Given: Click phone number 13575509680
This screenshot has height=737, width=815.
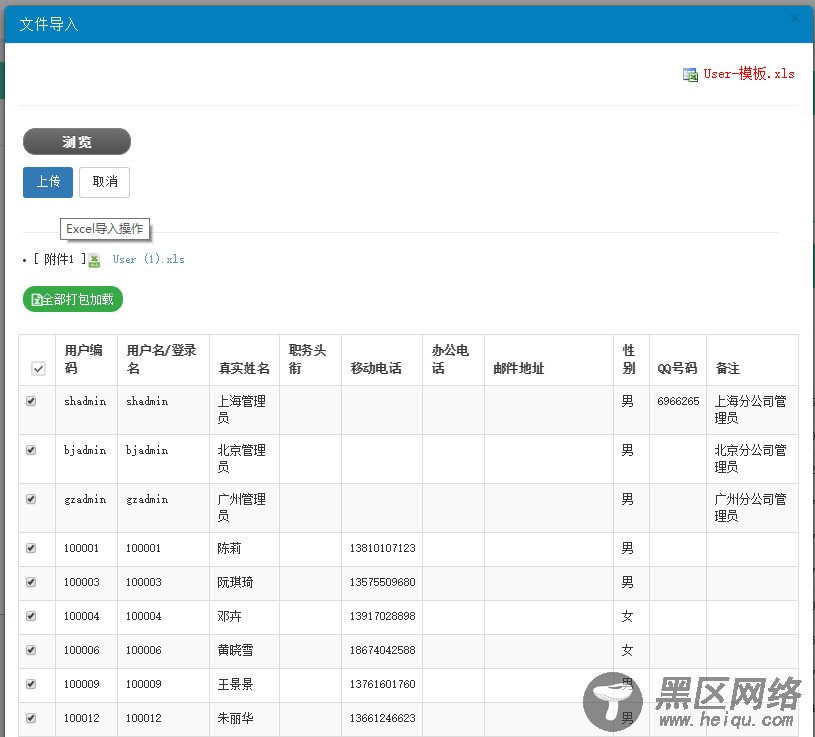Looking at the screenshot, I should coord(383,582).
